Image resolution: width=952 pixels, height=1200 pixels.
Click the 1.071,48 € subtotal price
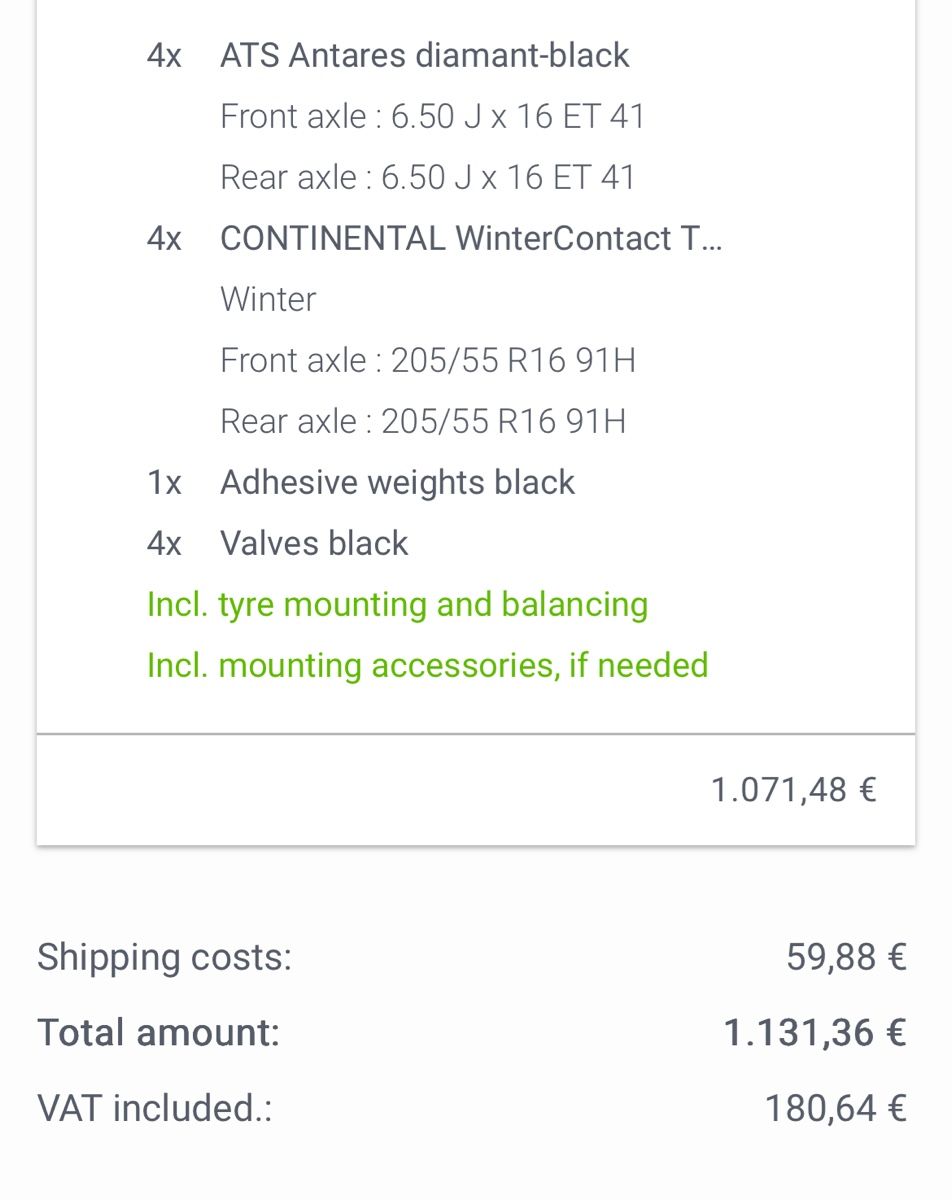(793, 790)
